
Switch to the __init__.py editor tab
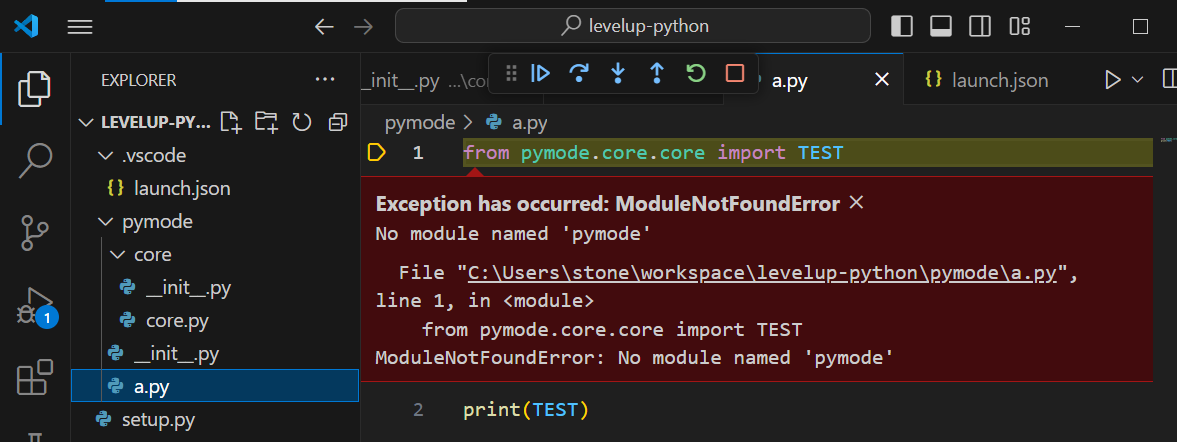[424, 80]
